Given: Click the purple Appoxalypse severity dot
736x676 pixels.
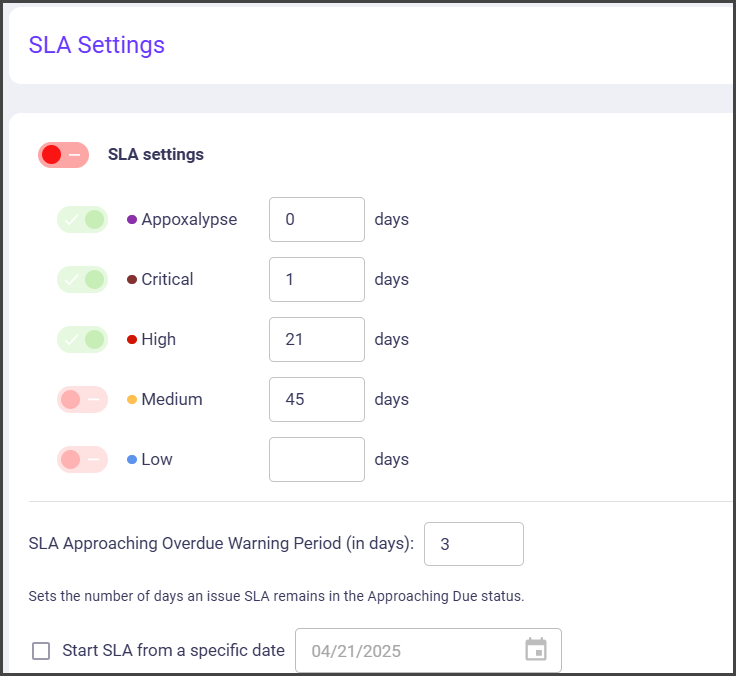Looking at the screenshot, I should 132,220.
